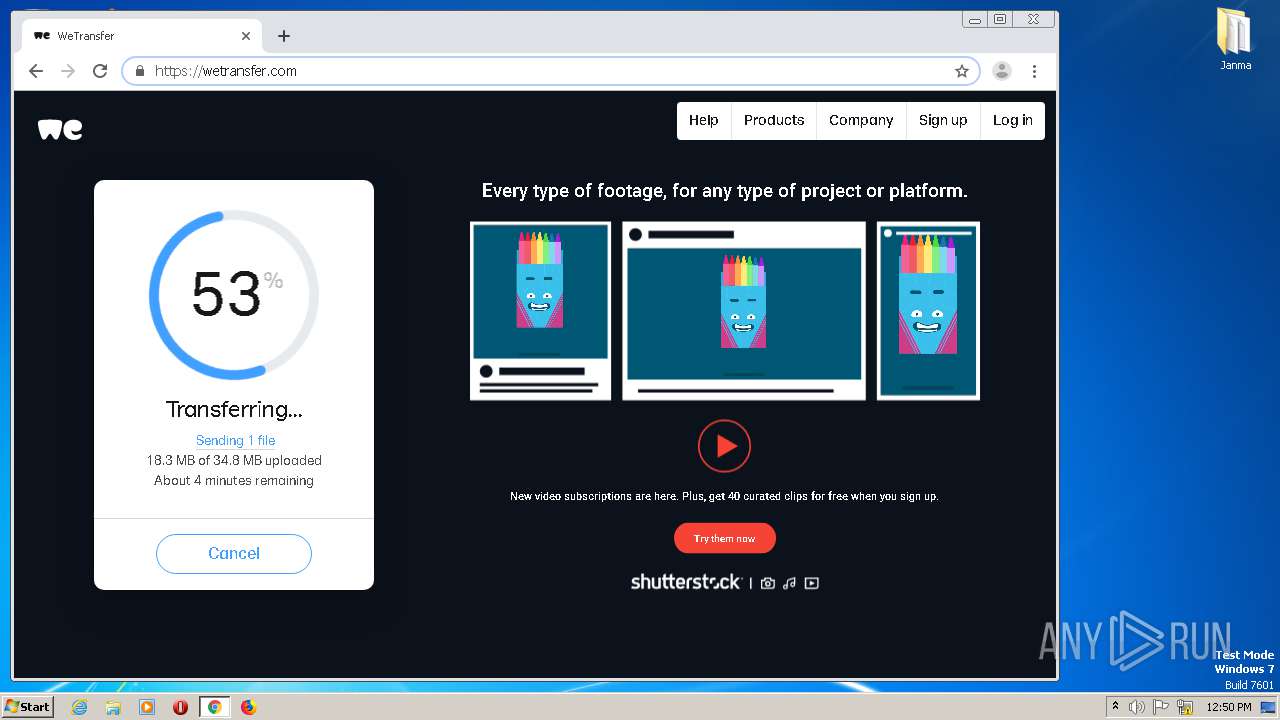Minimize the Chrome window

975,19
